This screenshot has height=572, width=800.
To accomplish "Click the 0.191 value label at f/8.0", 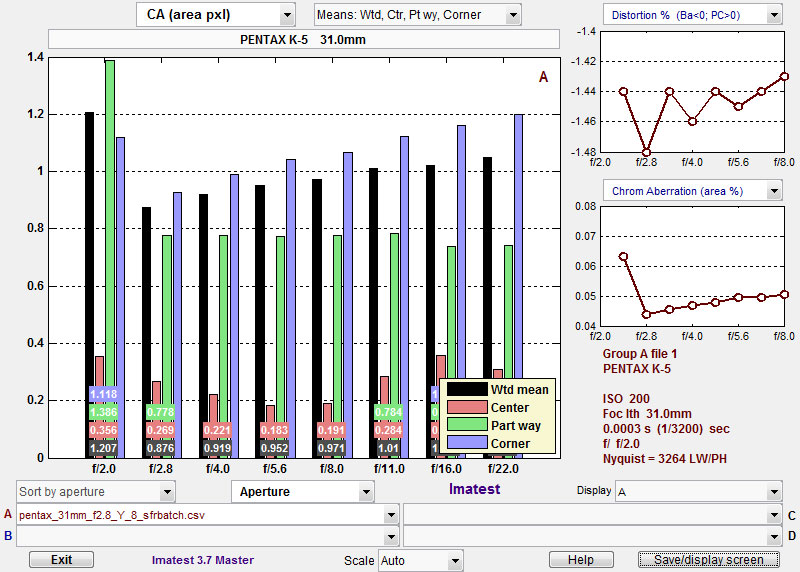I will click(x=331, y=430).
